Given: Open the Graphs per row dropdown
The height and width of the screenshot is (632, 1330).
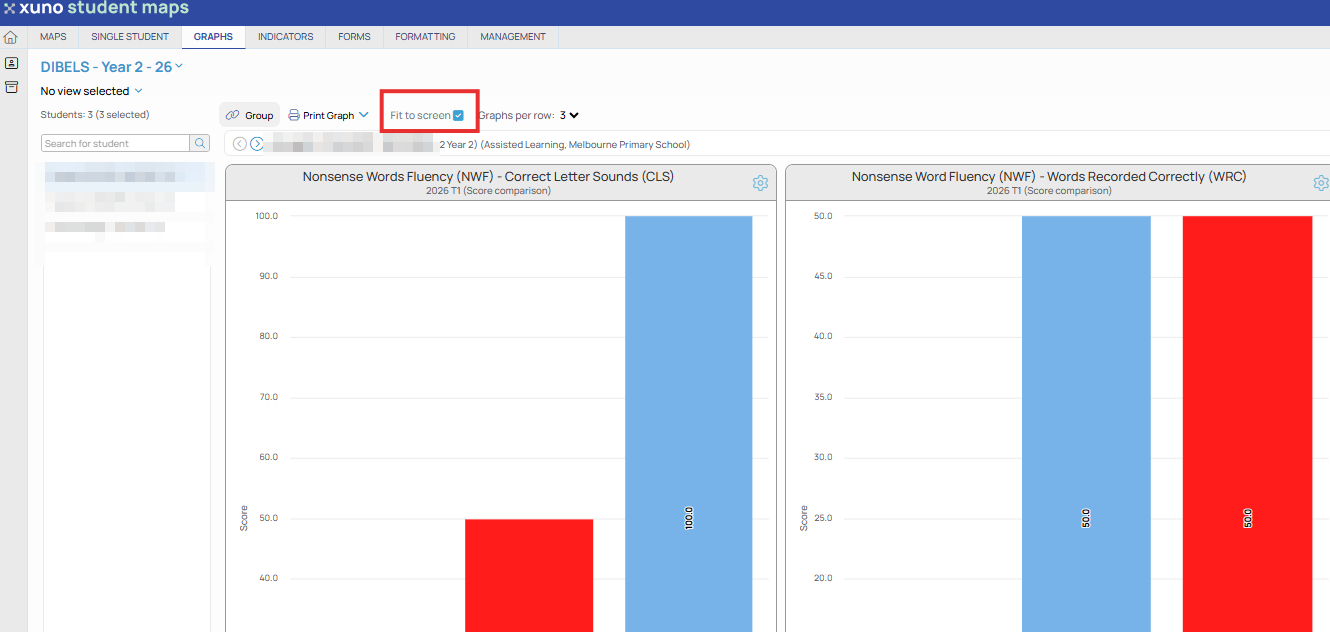Looking at the screenshot, I should [569, 115].
